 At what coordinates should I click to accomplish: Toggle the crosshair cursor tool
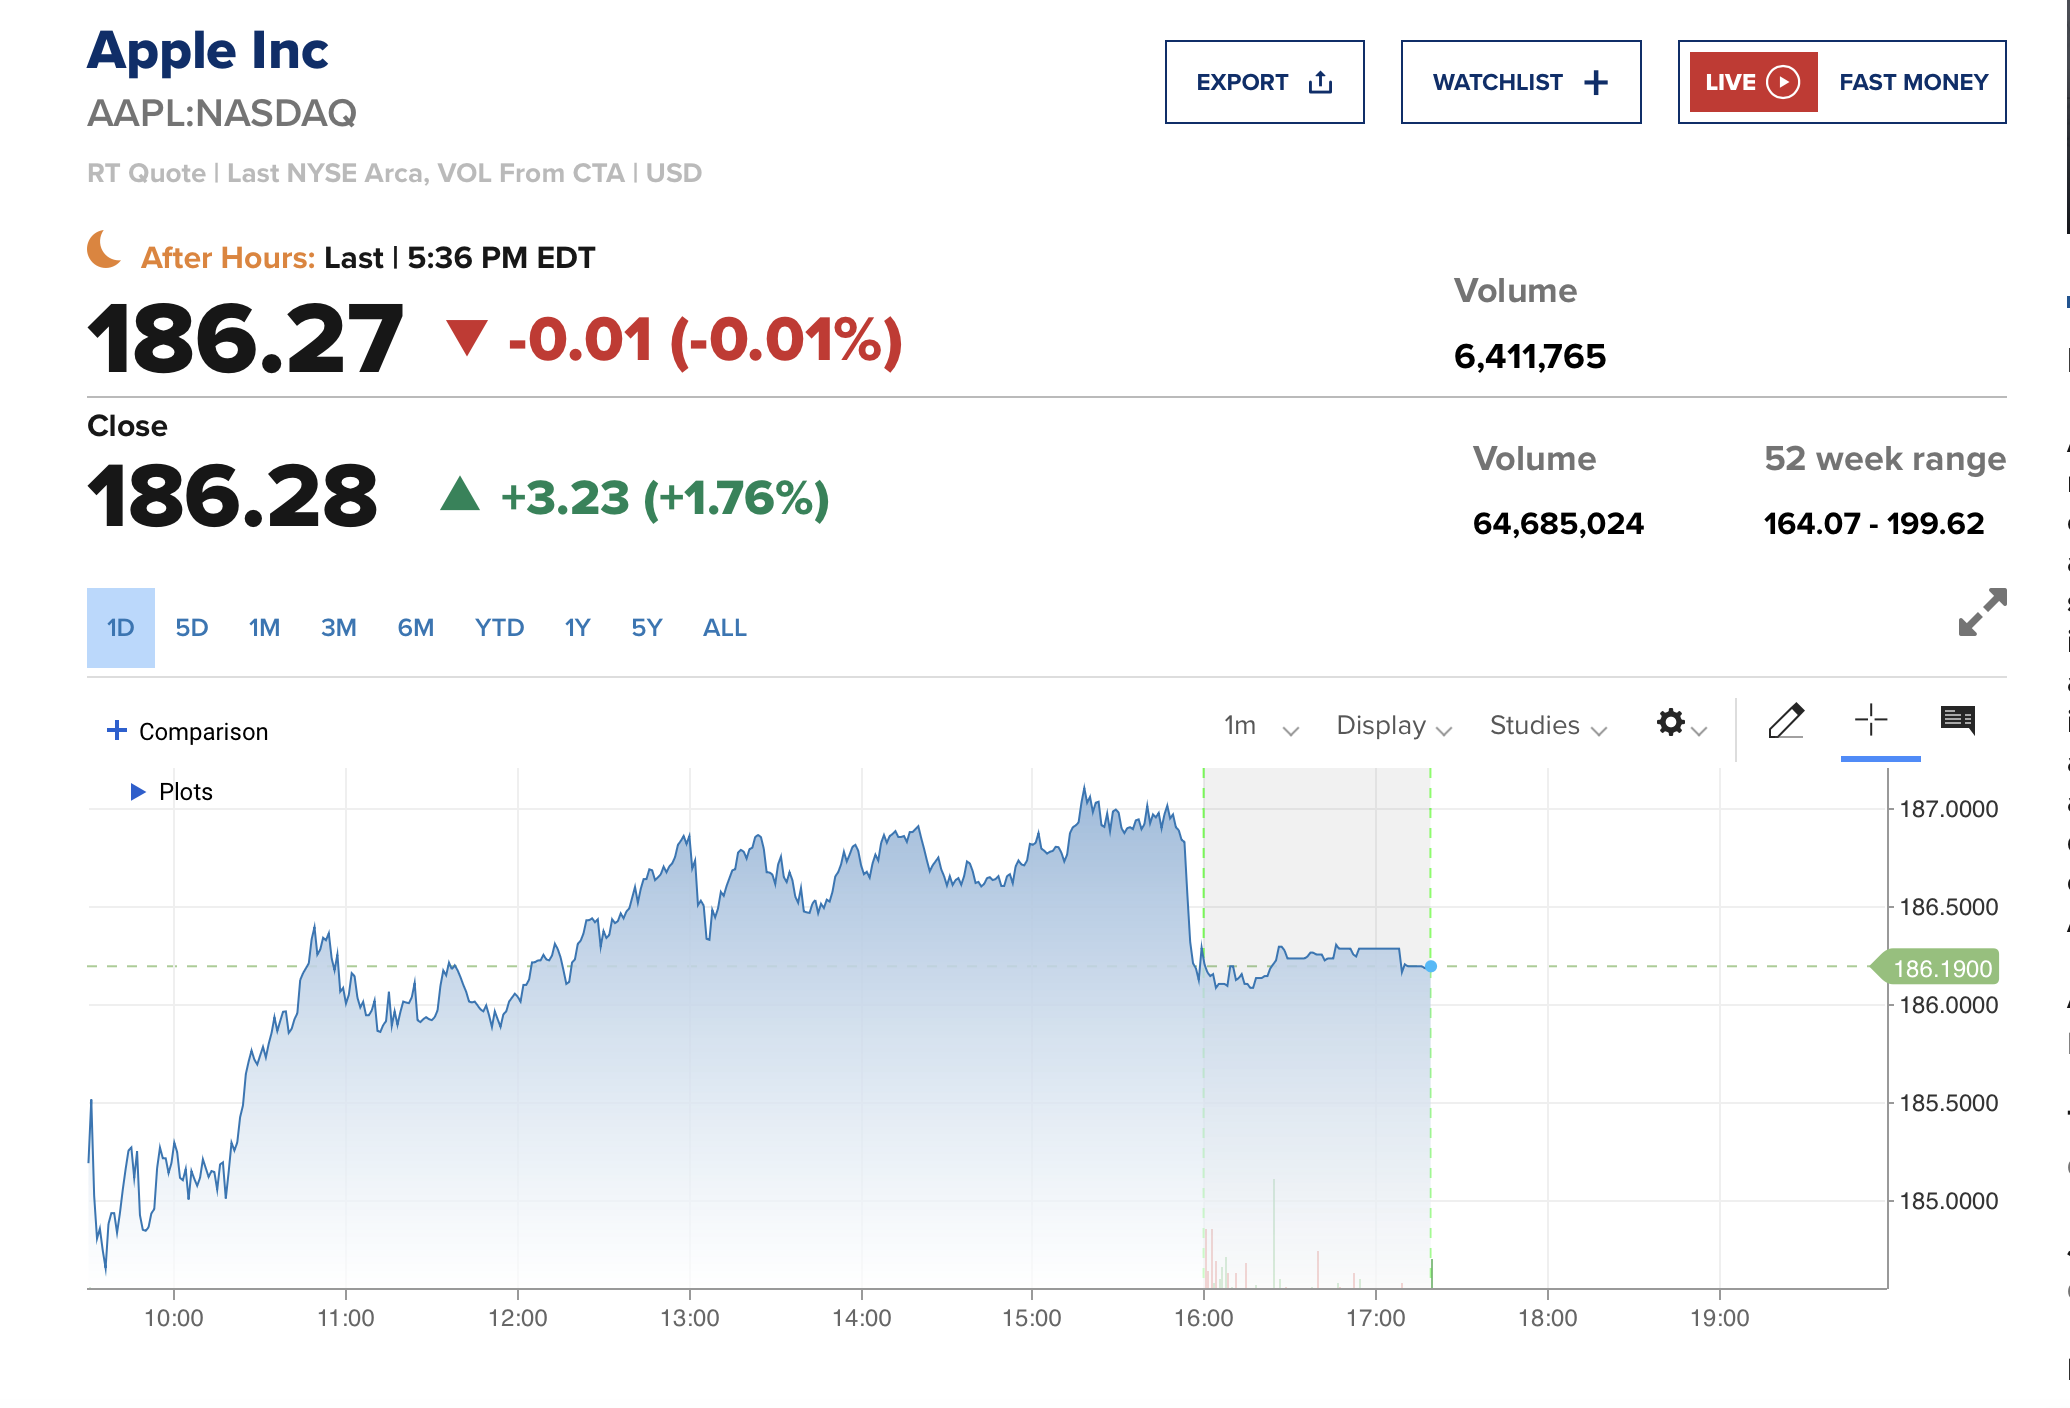click(1870, 720)
